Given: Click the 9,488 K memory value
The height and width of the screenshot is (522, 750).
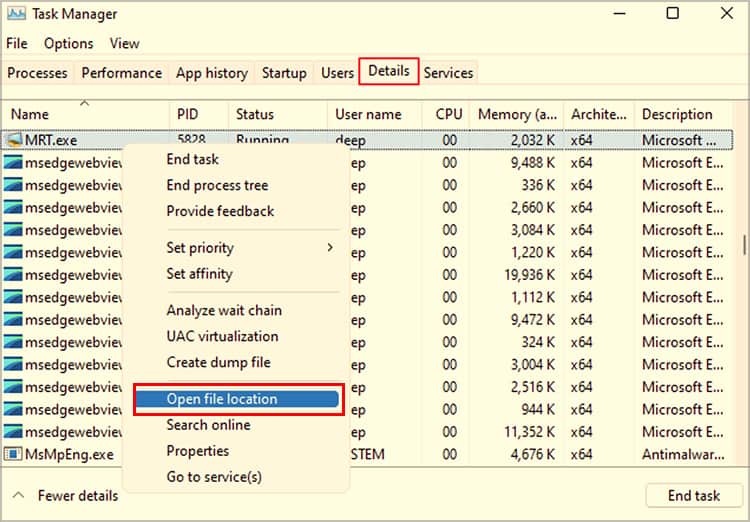Looking at the screenshot, I should pyautogui.click(x=533, y=163).
